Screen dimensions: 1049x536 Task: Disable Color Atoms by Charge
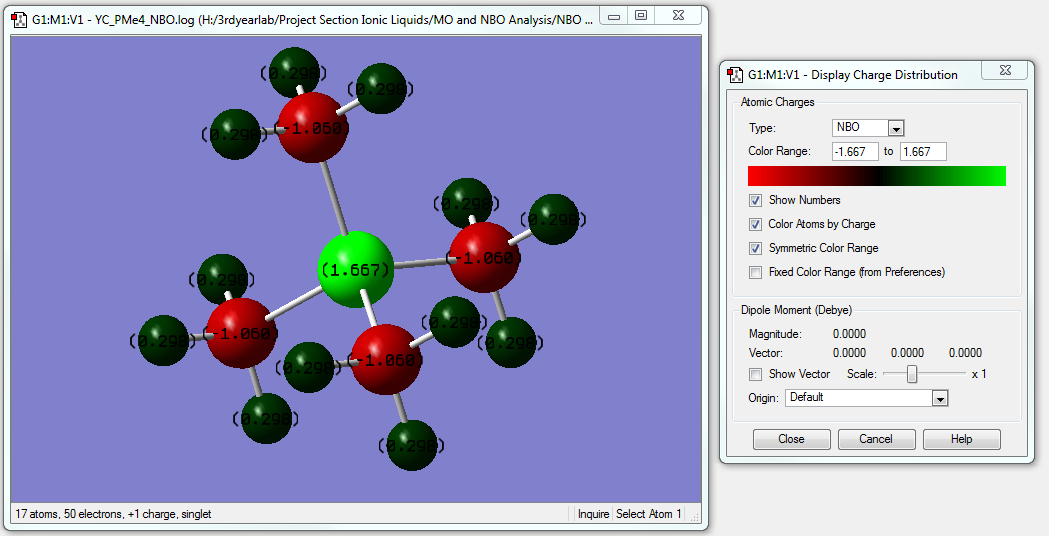(x=755, y=224)
